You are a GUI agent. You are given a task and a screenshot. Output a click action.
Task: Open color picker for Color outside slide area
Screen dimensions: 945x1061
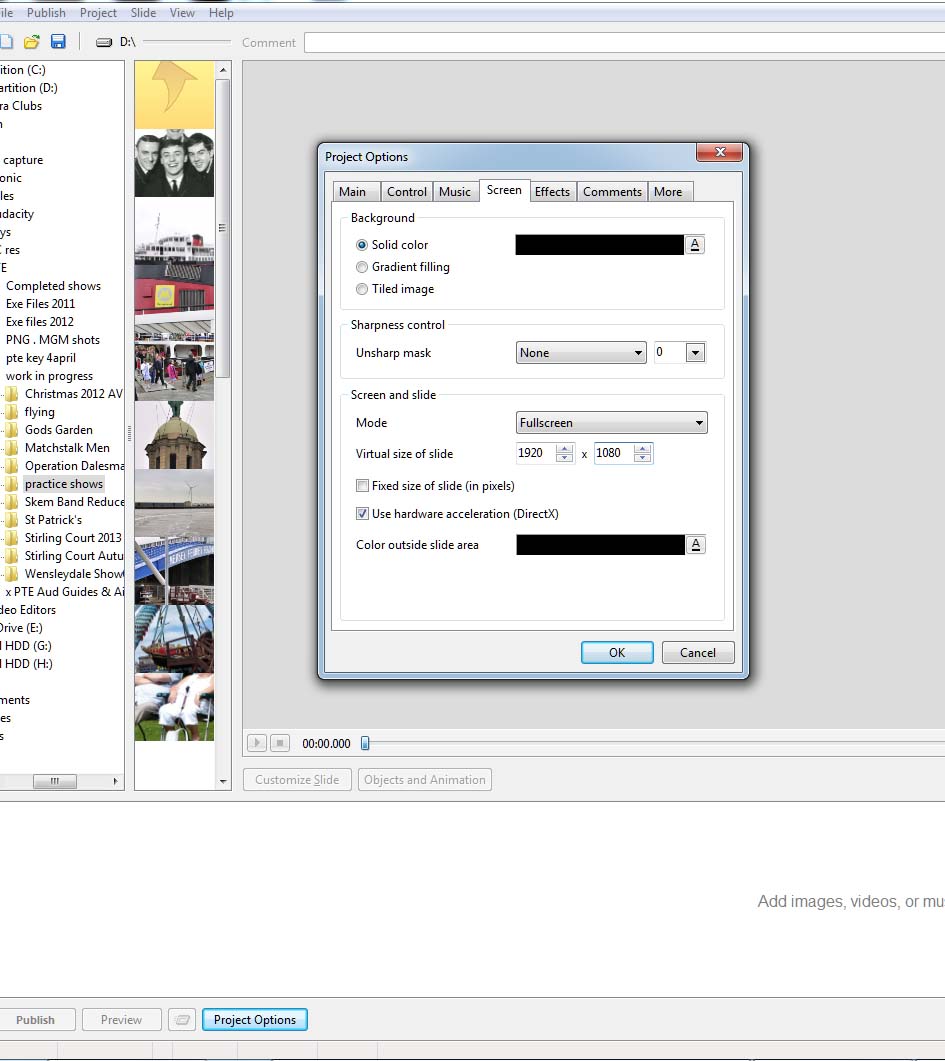coord(696,545)
